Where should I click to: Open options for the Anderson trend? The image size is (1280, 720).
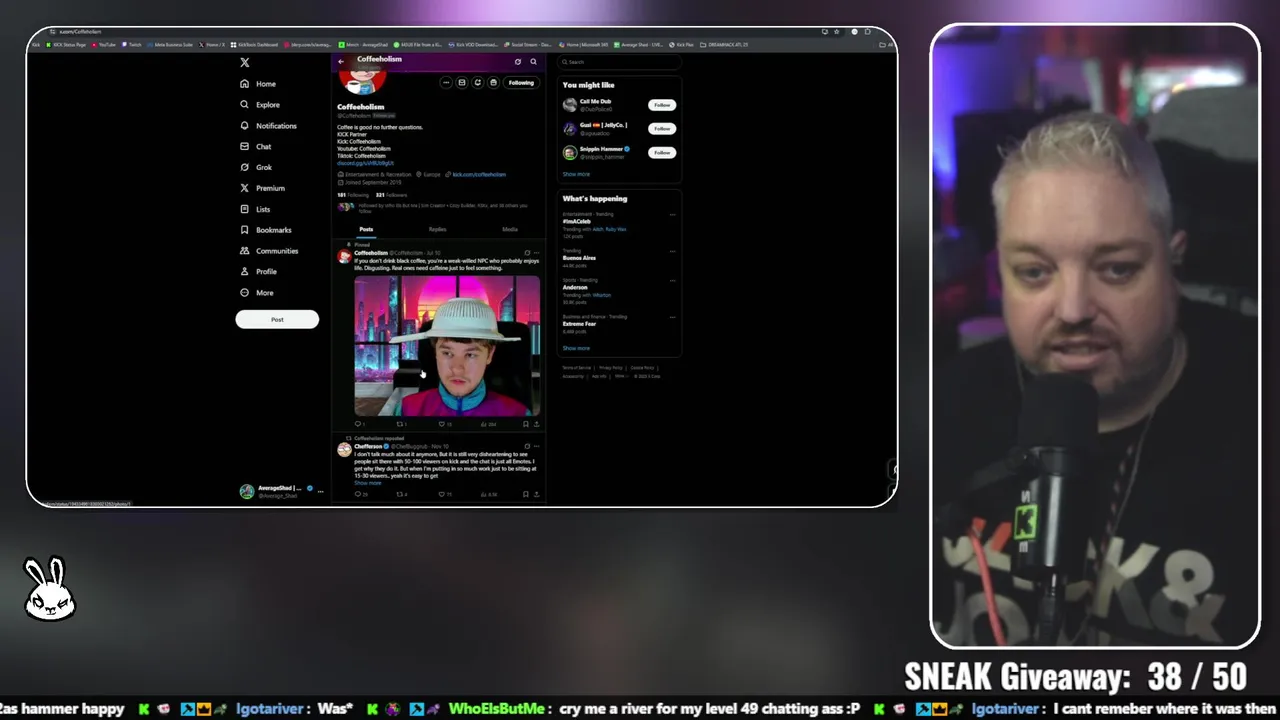672,281
